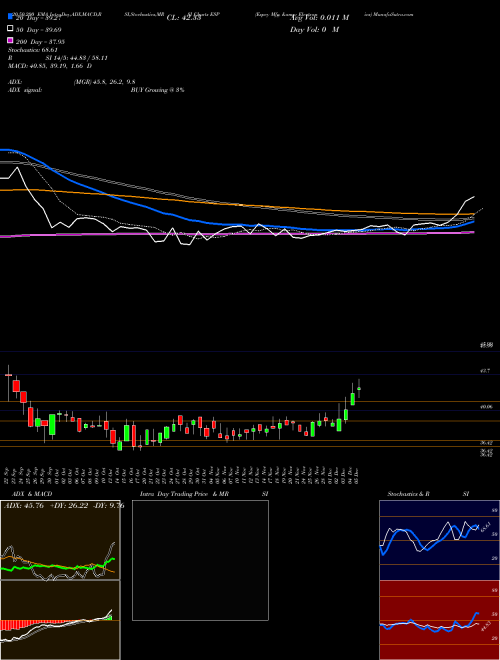Screen dimensions: 500x660
Task: Click the blue 20 Day EMA legend swatch
Action: tap(10, 16)
